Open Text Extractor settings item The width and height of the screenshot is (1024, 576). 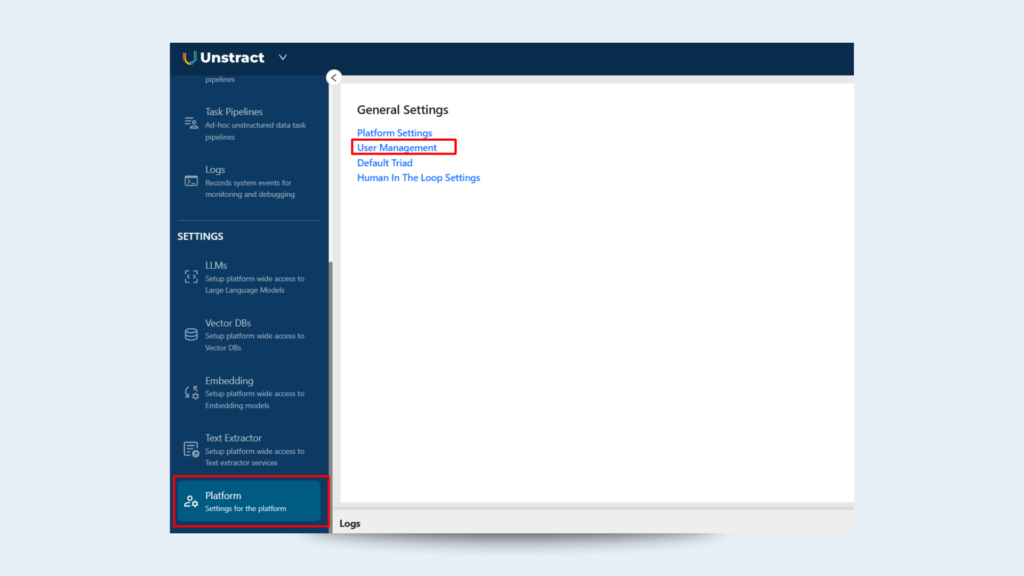point(249,450)
